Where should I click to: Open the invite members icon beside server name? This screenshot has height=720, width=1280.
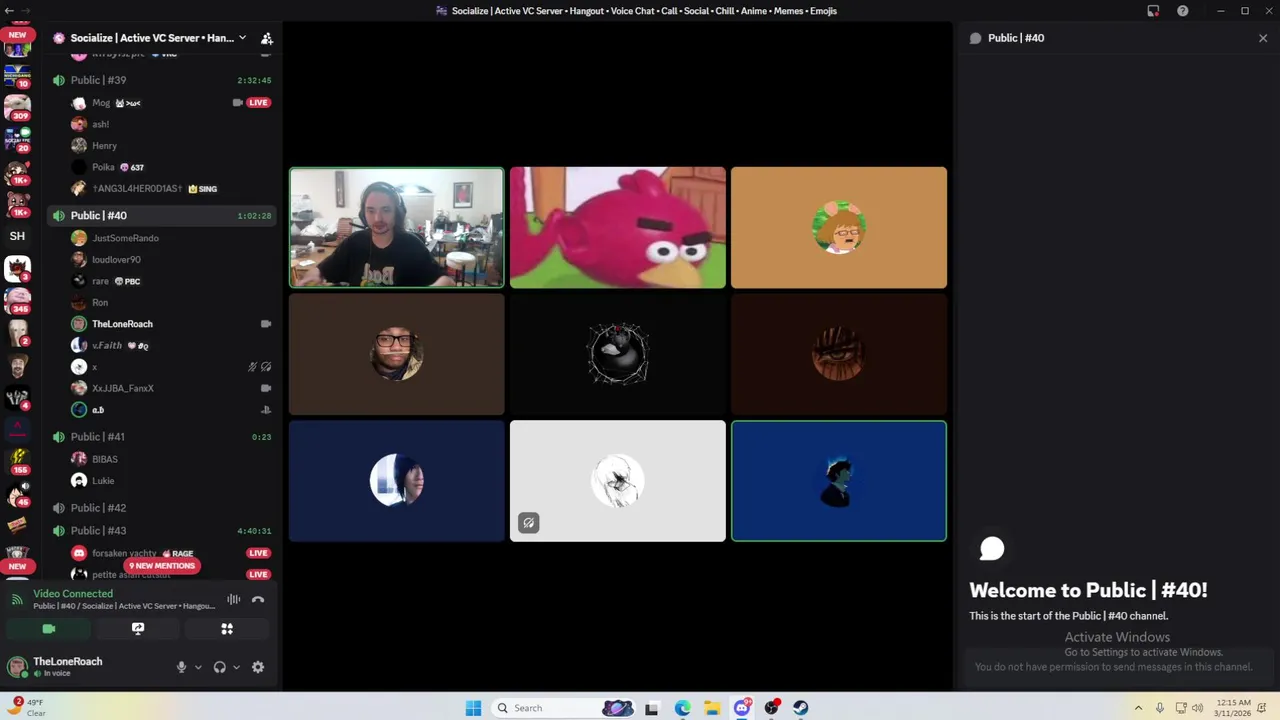pos(267,38)
